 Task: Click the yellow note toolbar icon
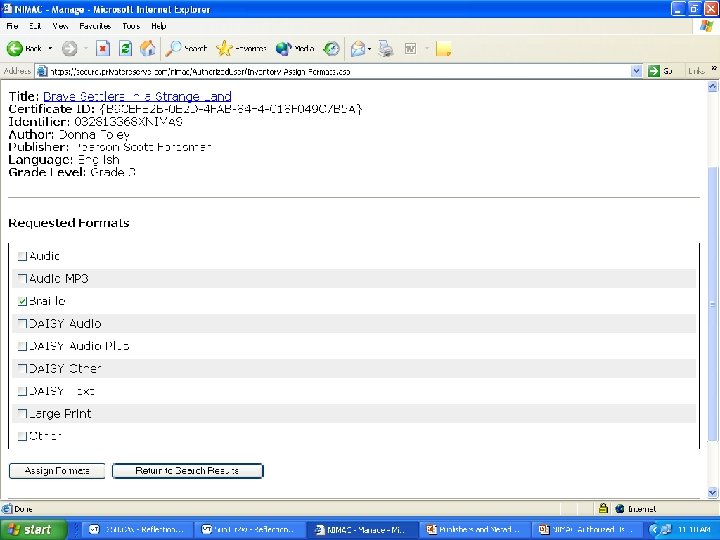[x=443, y=48]
